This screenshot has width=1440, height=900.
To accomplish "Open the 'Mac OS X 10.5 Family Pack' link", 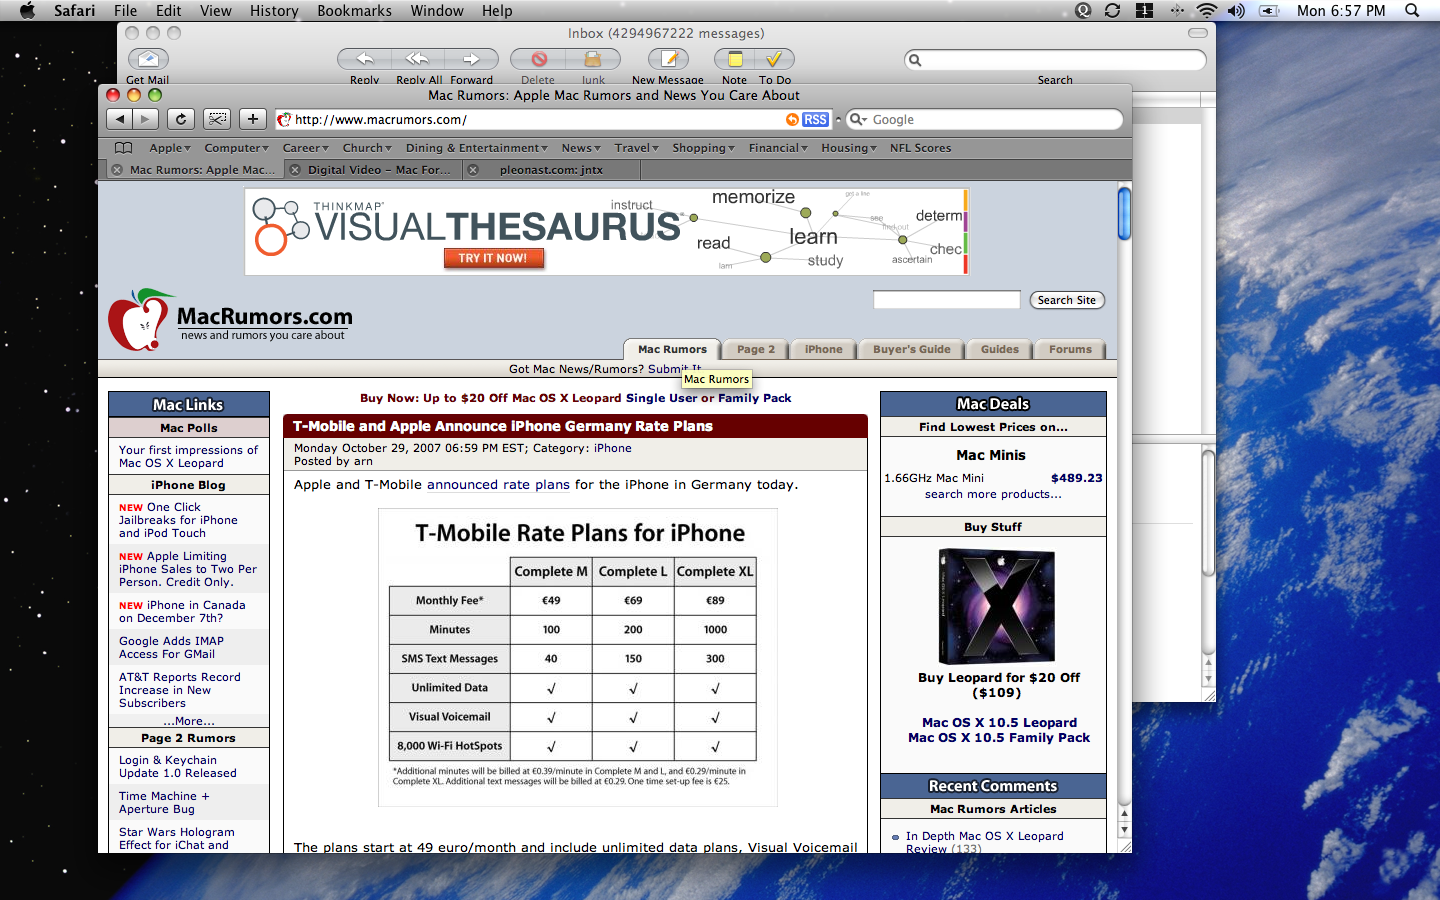I will coord(999,738).
